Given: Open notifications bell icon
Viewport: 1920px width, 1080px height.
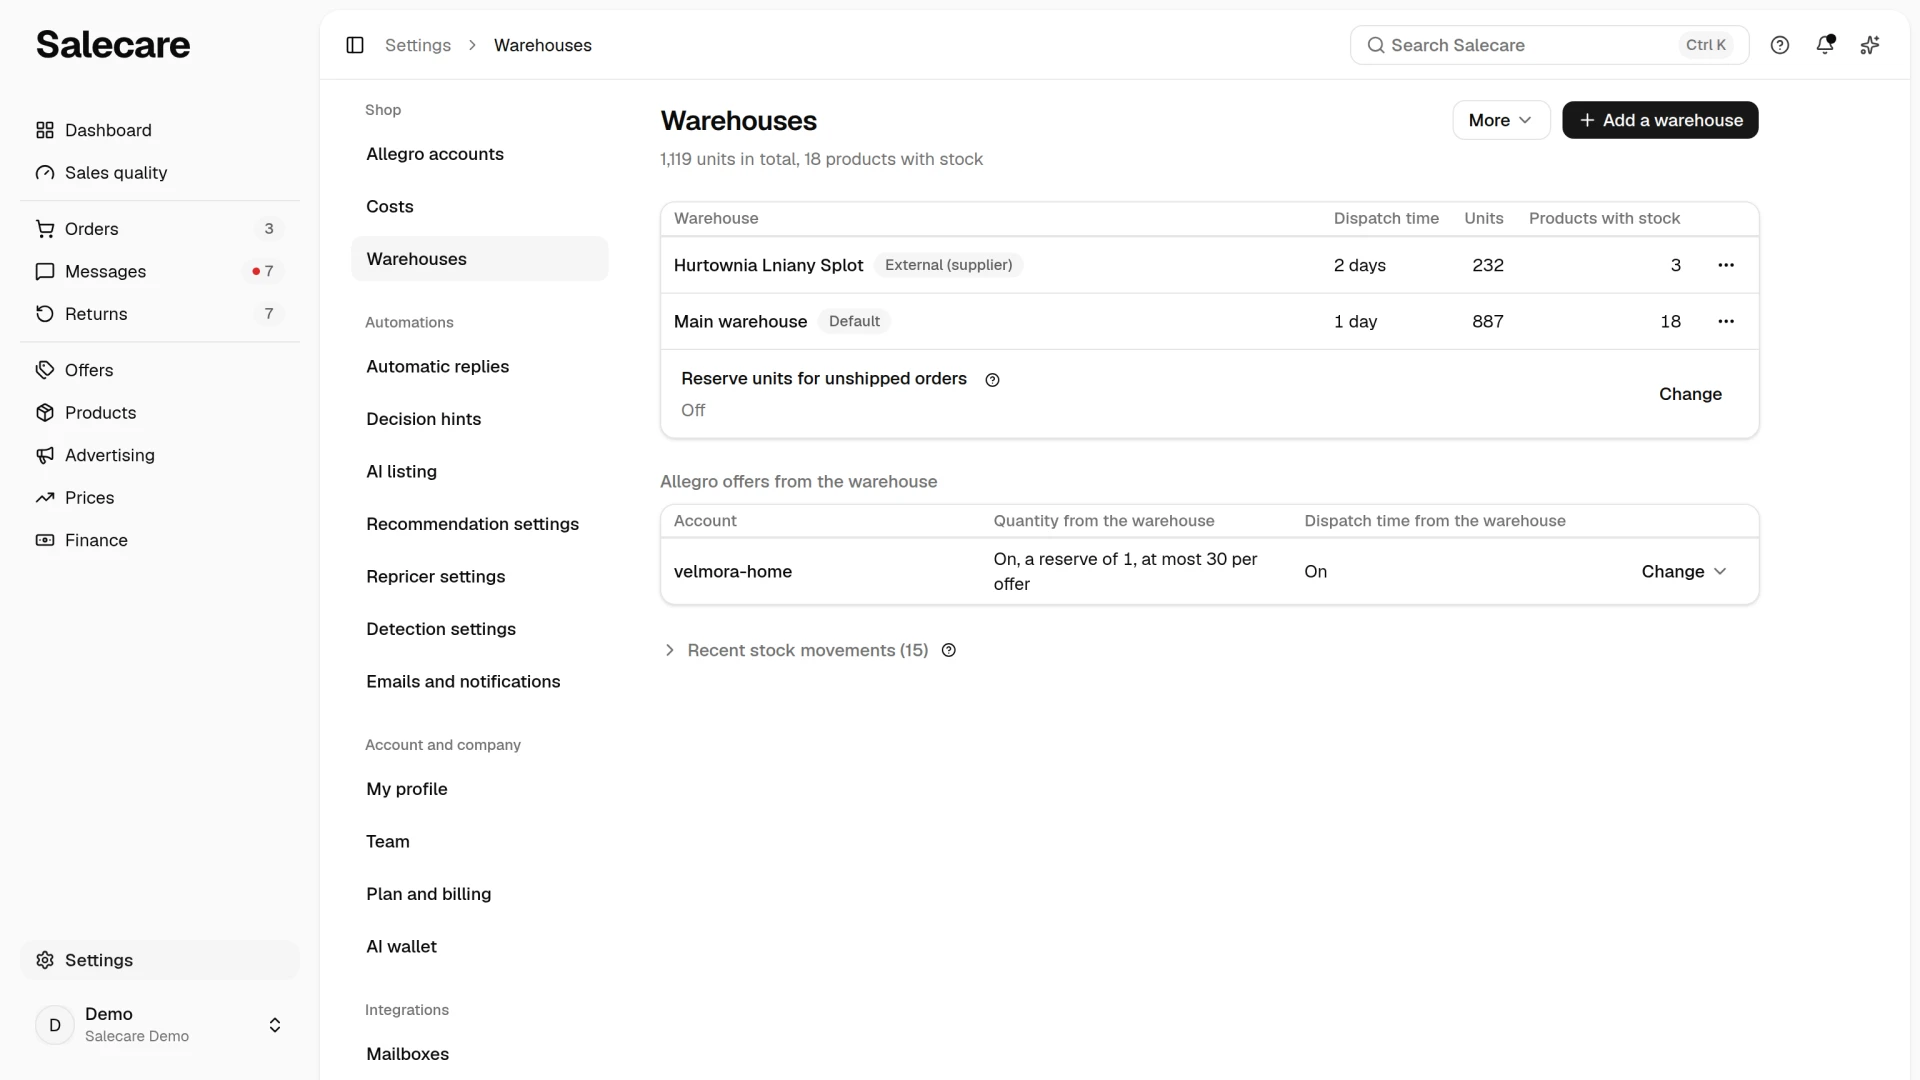Looking at the screenshot, I should (1825, 45).
